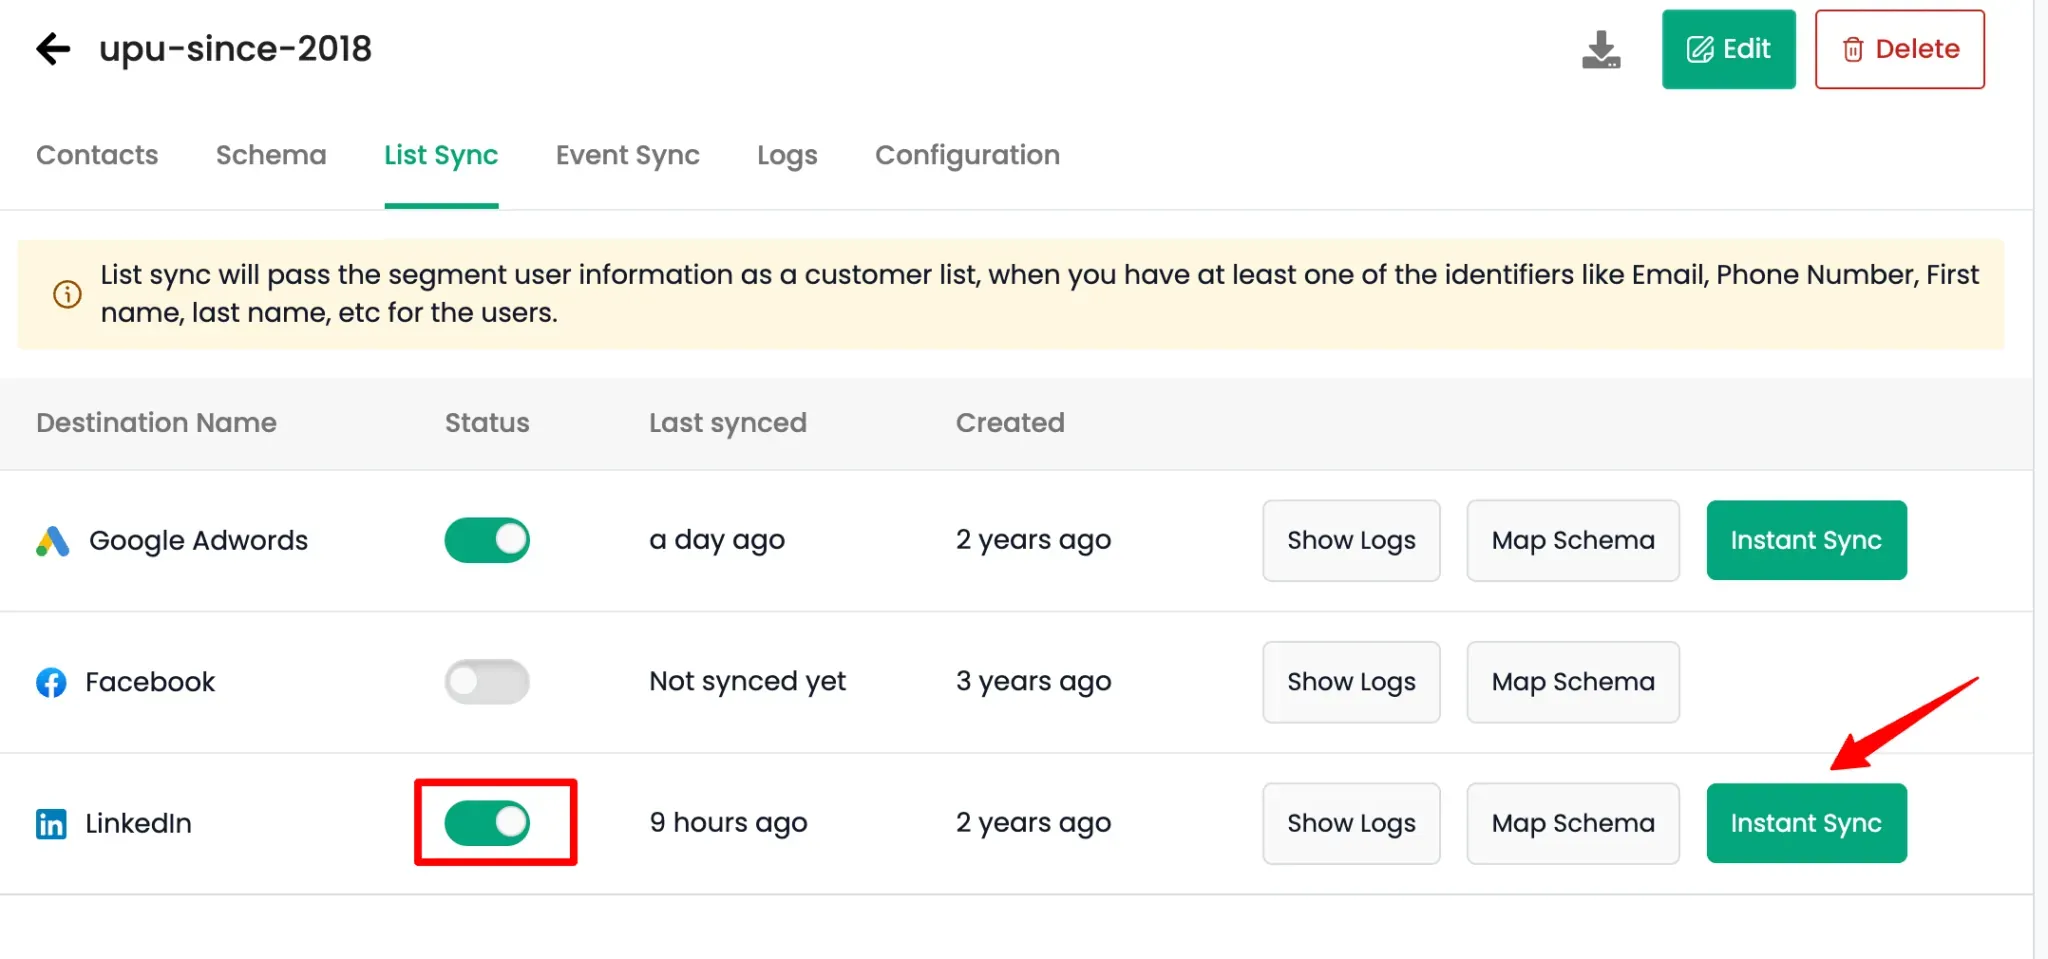Turn off the LinkedIn status toggle
The image size is (2048, 959).
point(487,823)
